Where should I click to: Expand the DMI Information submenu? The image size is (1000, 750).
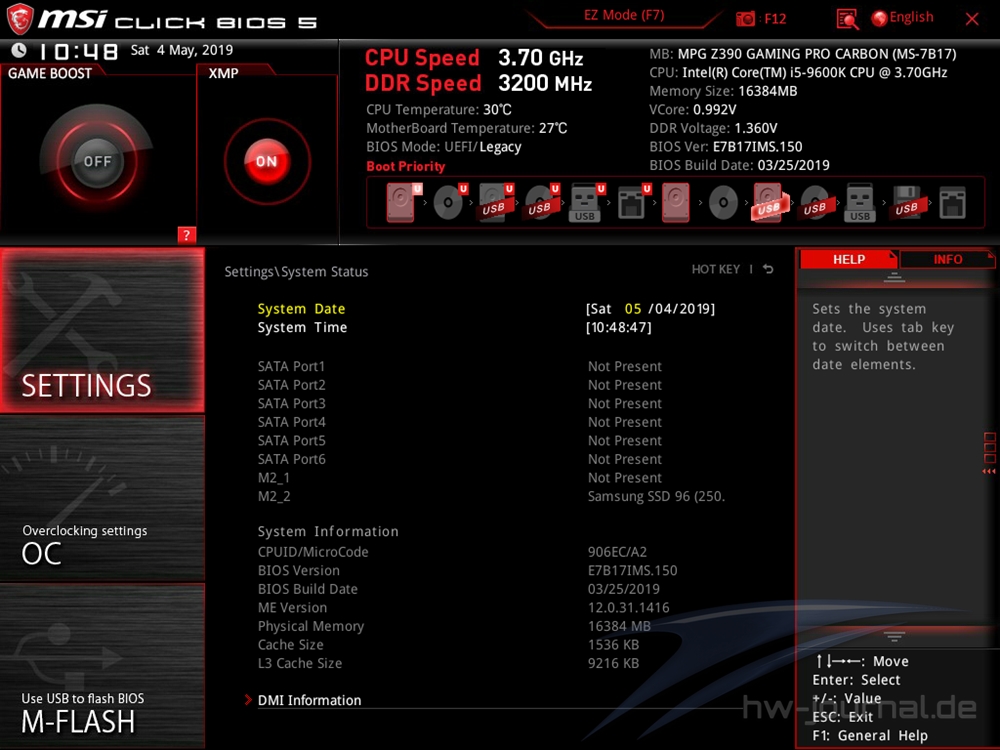pyautogui.click(x=309, y=700)
